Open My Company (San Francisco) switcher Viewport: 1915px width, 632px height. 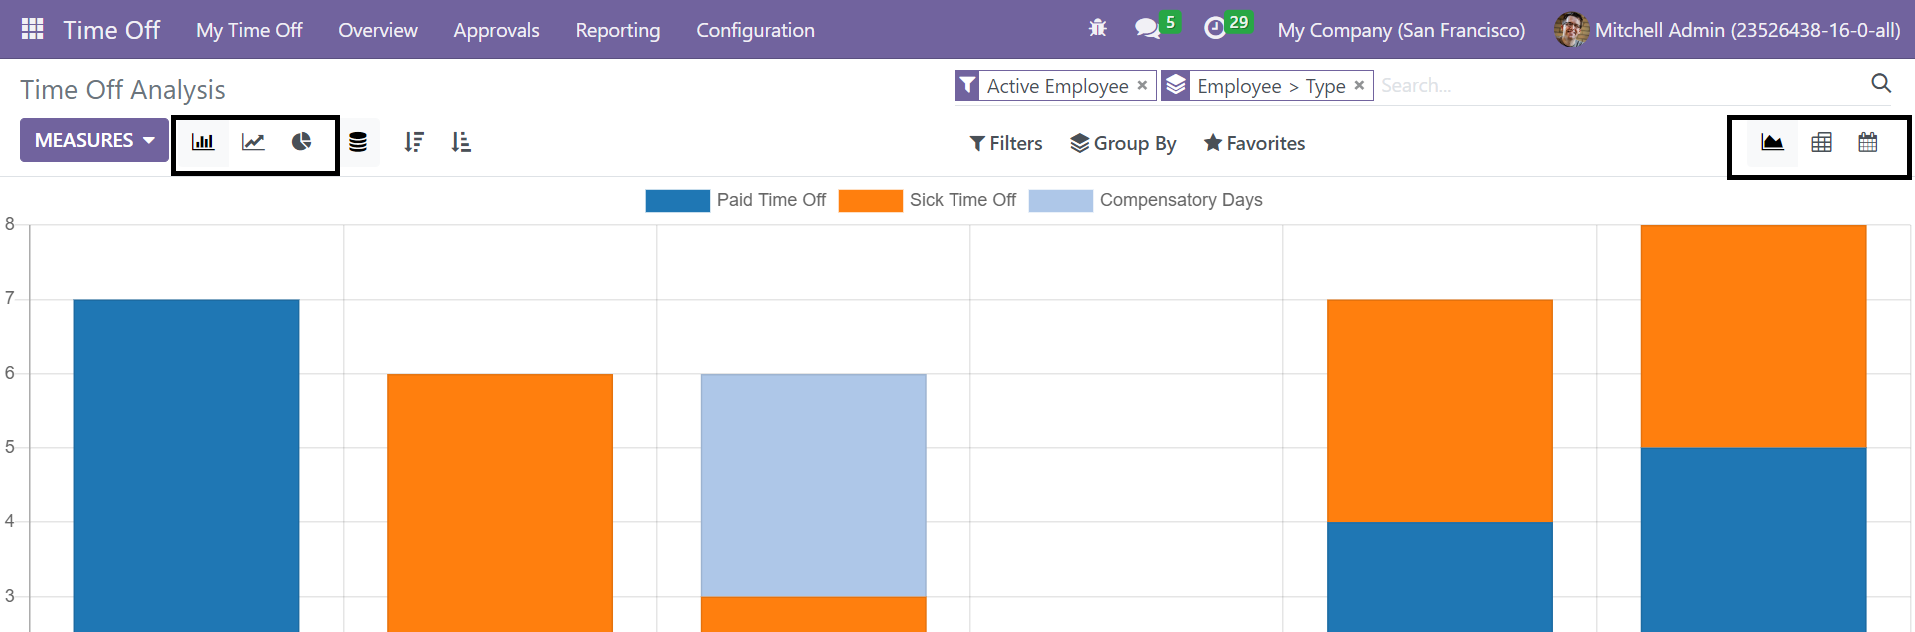tap(1401, 30)
